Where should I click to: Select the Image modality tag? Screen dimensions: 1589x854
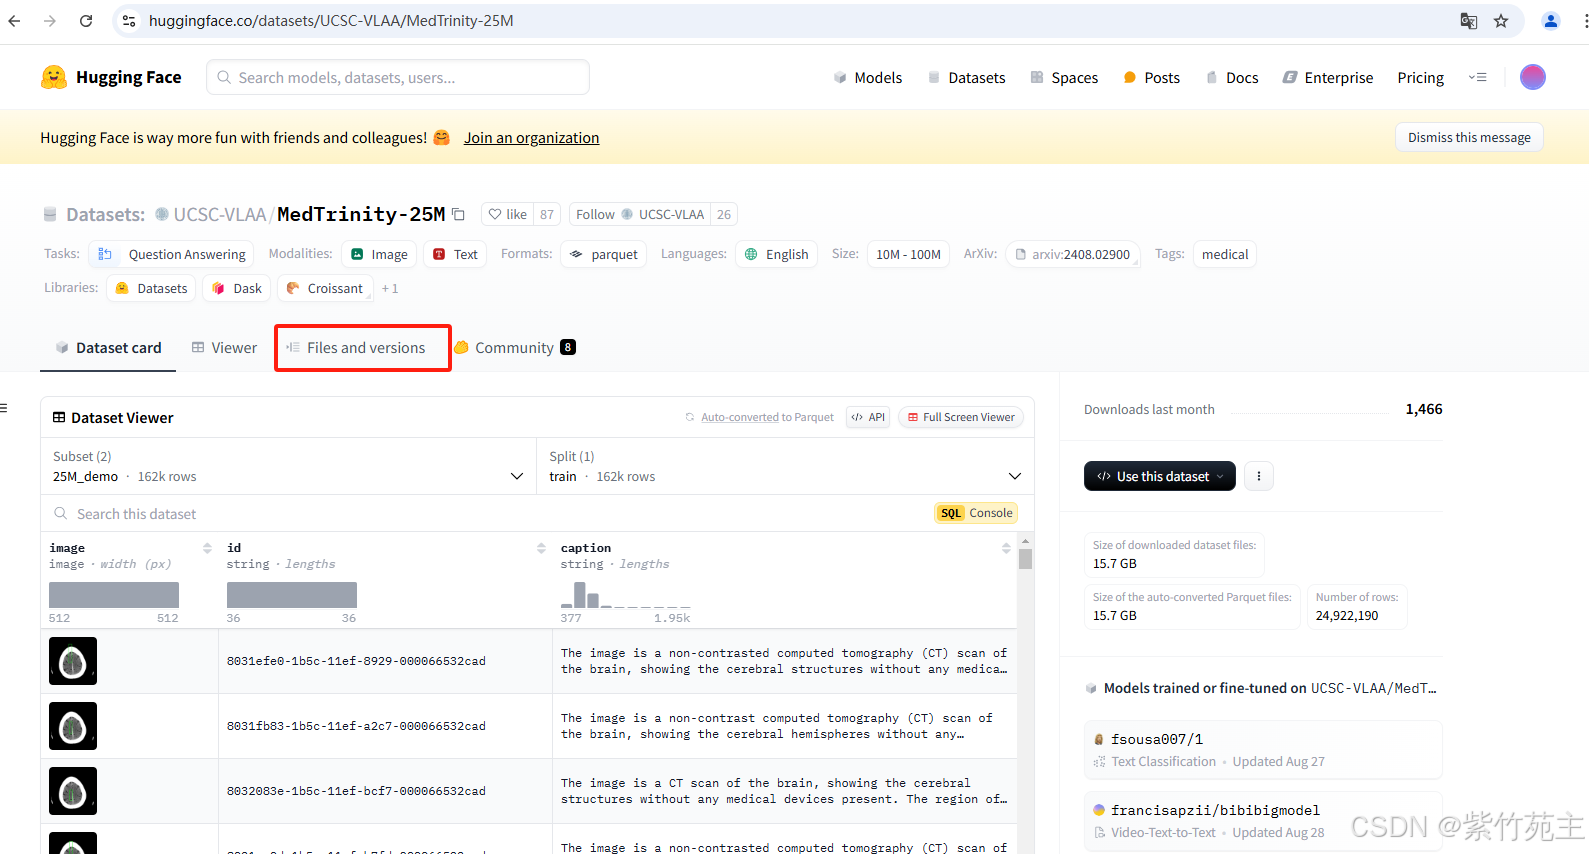(379, 254)
